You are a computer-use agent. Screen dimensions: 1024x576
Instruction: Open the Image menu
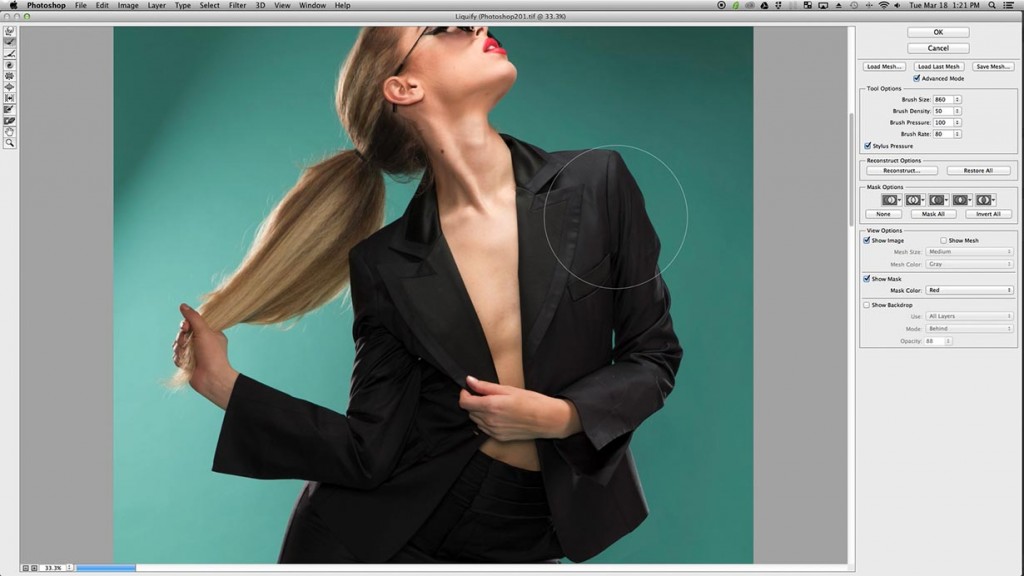(127, 5)
